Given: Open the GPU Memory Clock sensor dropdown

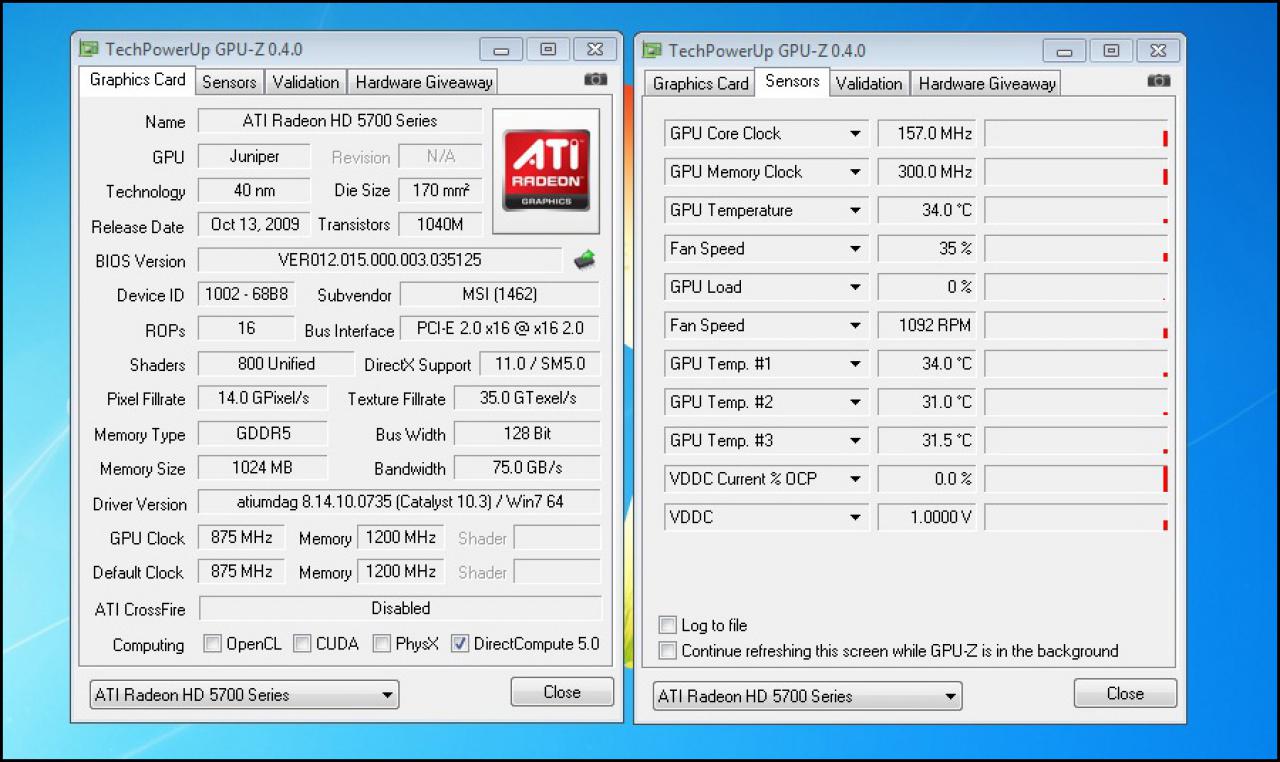Looking at the screenshot, I should tap(855, 172).
